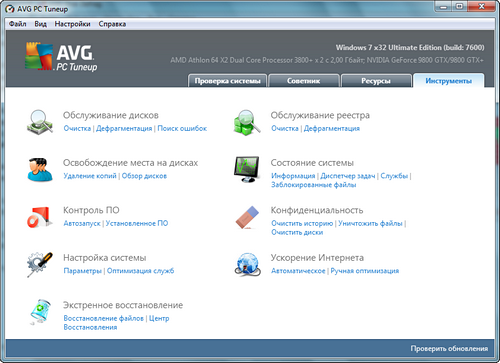The width and height of the screenshot is (500, 363).
Task: Click the emergency recovery recycle bin icon
Action: pyautogui.click(x=41, y=312)
